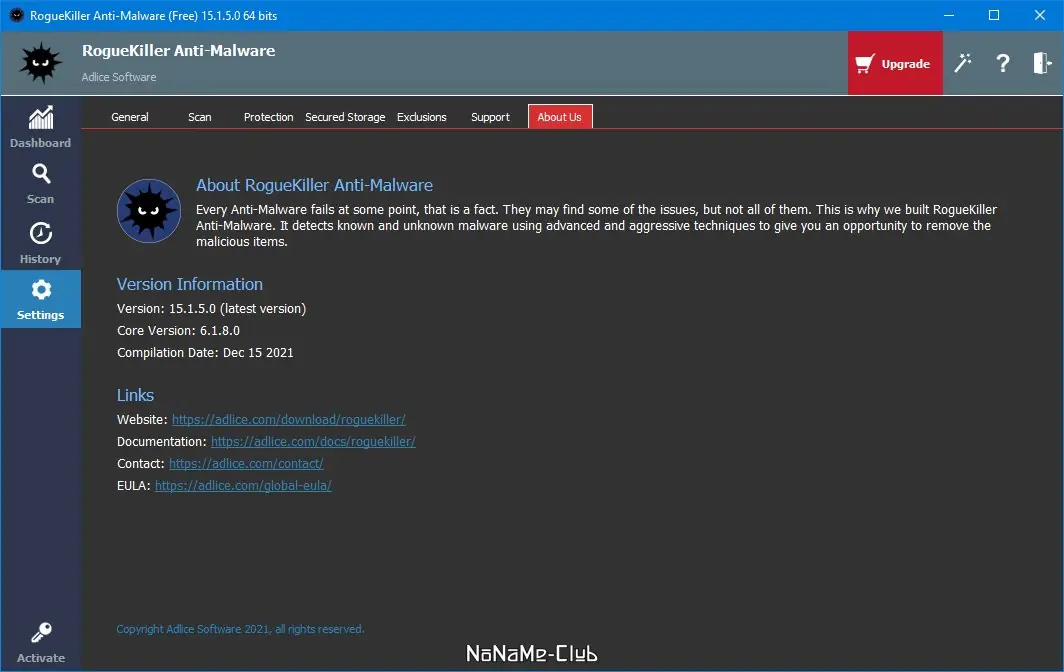Click the red Upgrade cart button

click(x=894, y=63)
